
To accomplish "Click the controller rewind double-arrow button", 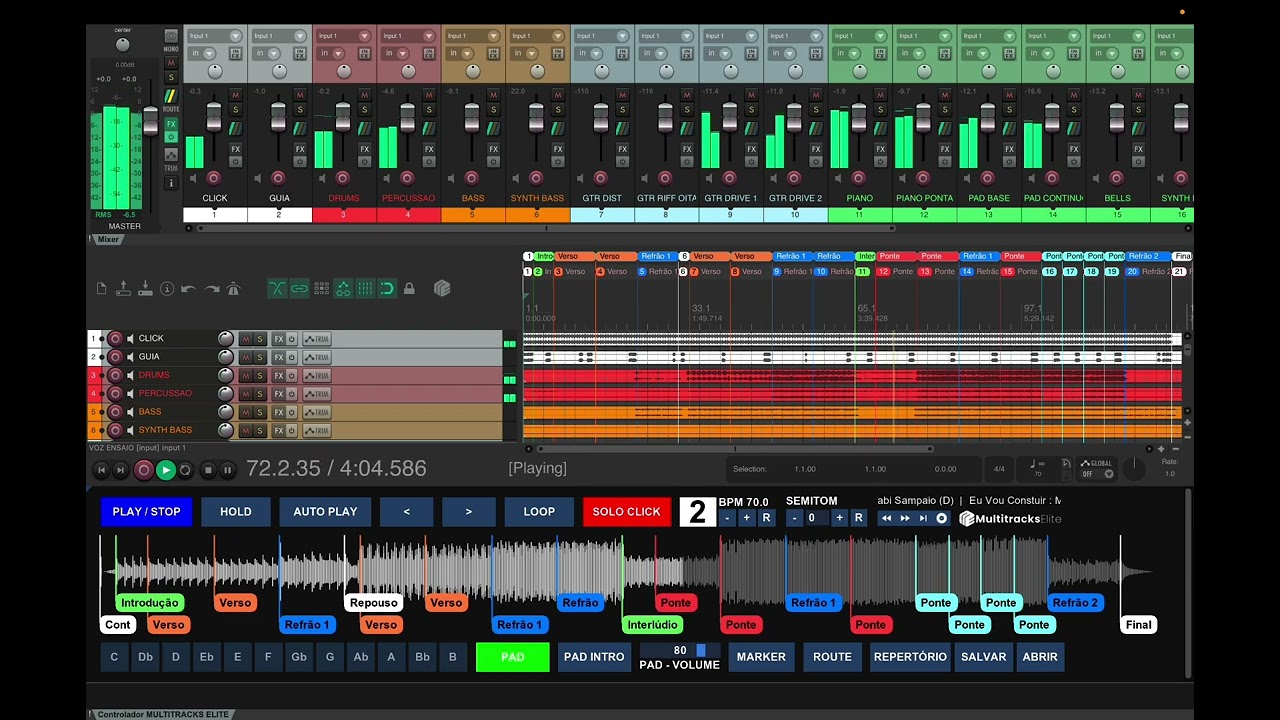I will pos(886,518).
